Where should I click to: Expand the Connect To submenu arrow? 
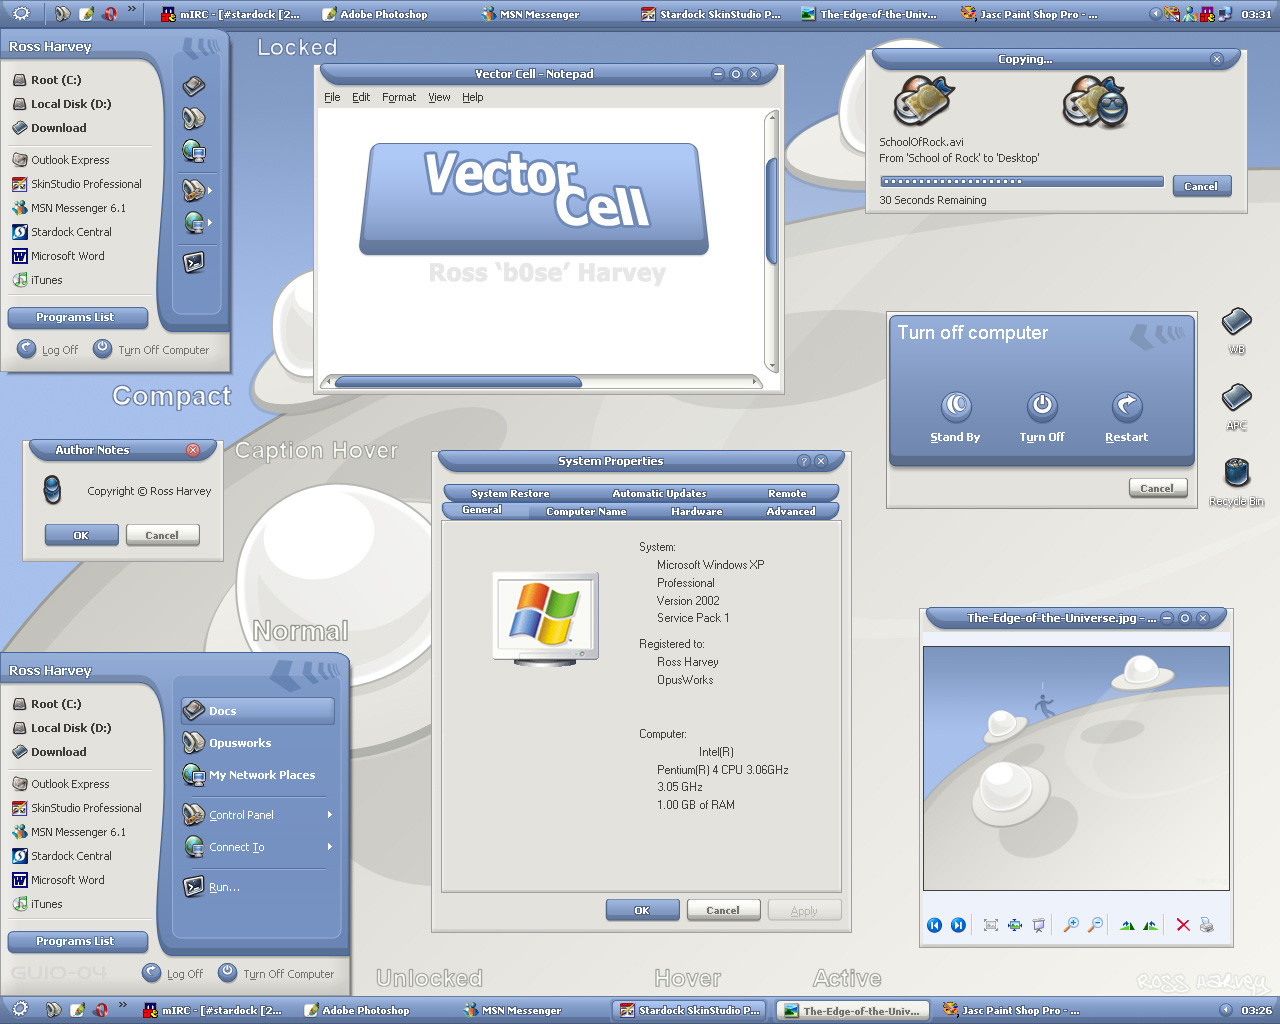tap(329, 846)
